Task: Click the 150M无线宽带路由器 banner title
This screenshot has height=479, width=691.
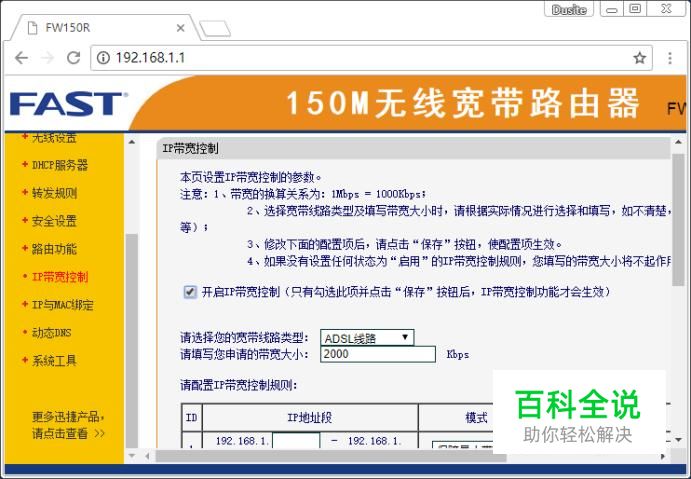Action: (x=463, y=103)
